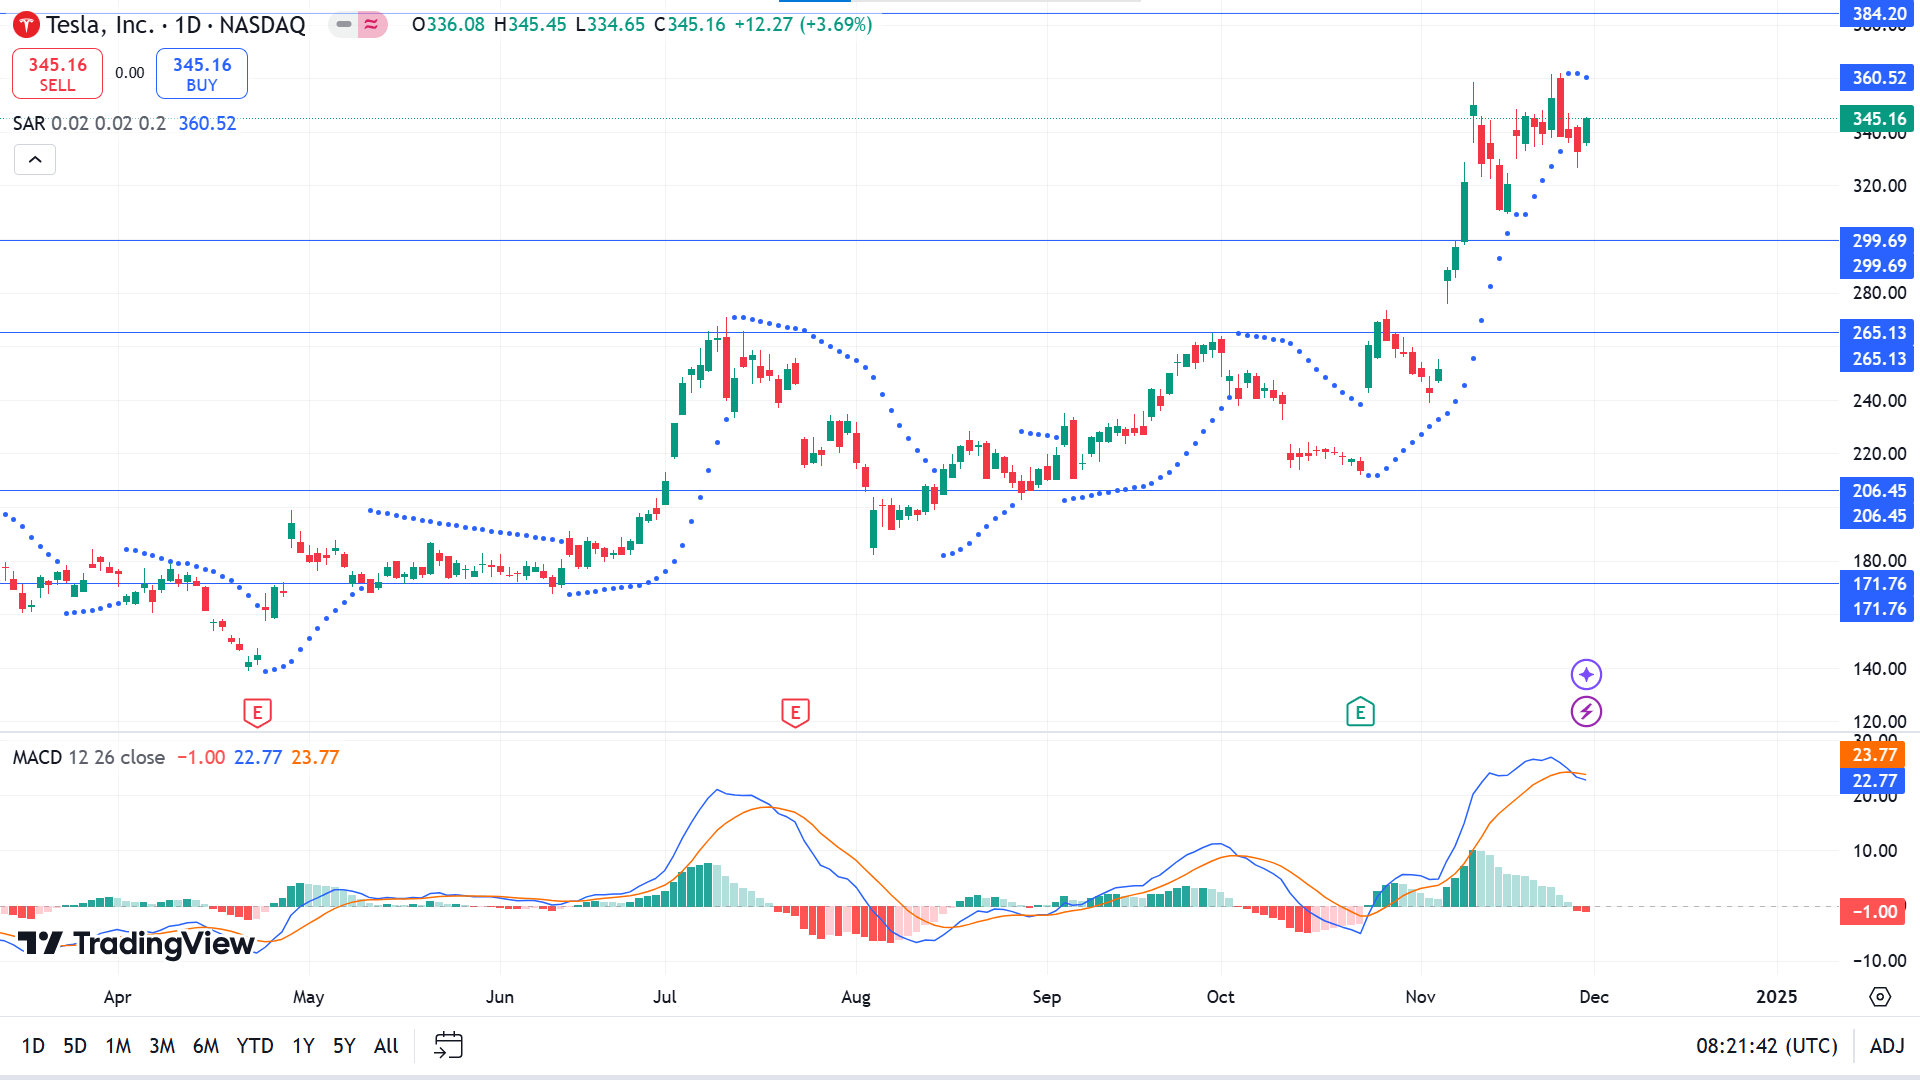Viewport: 1920px width, 1080px height.
Task: Click the blue 22.77 MACD value label
Action: 1873,781
